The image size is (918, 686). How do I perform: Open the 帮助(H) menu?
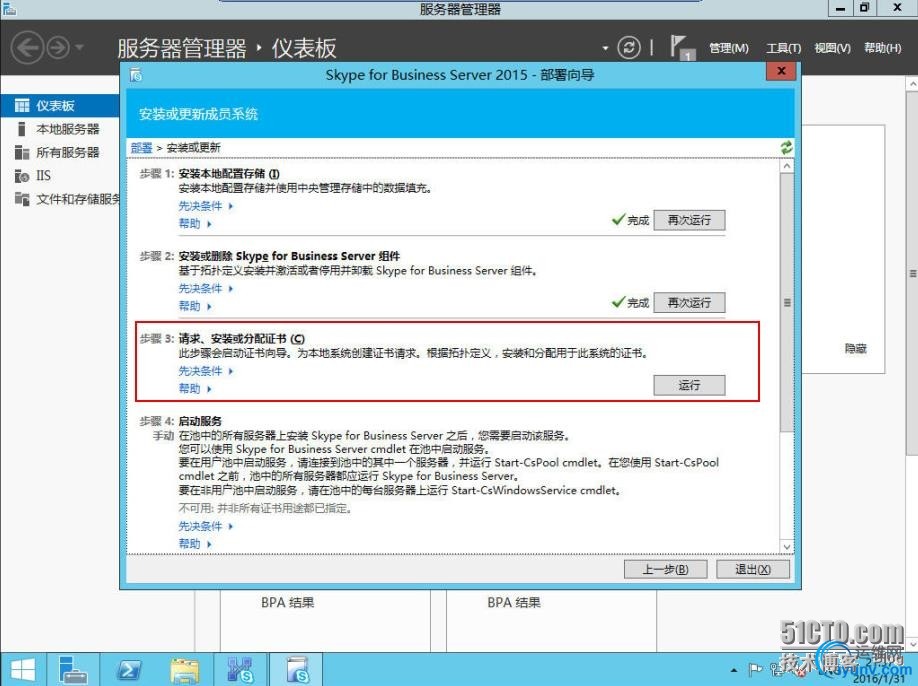coord(883,48)
